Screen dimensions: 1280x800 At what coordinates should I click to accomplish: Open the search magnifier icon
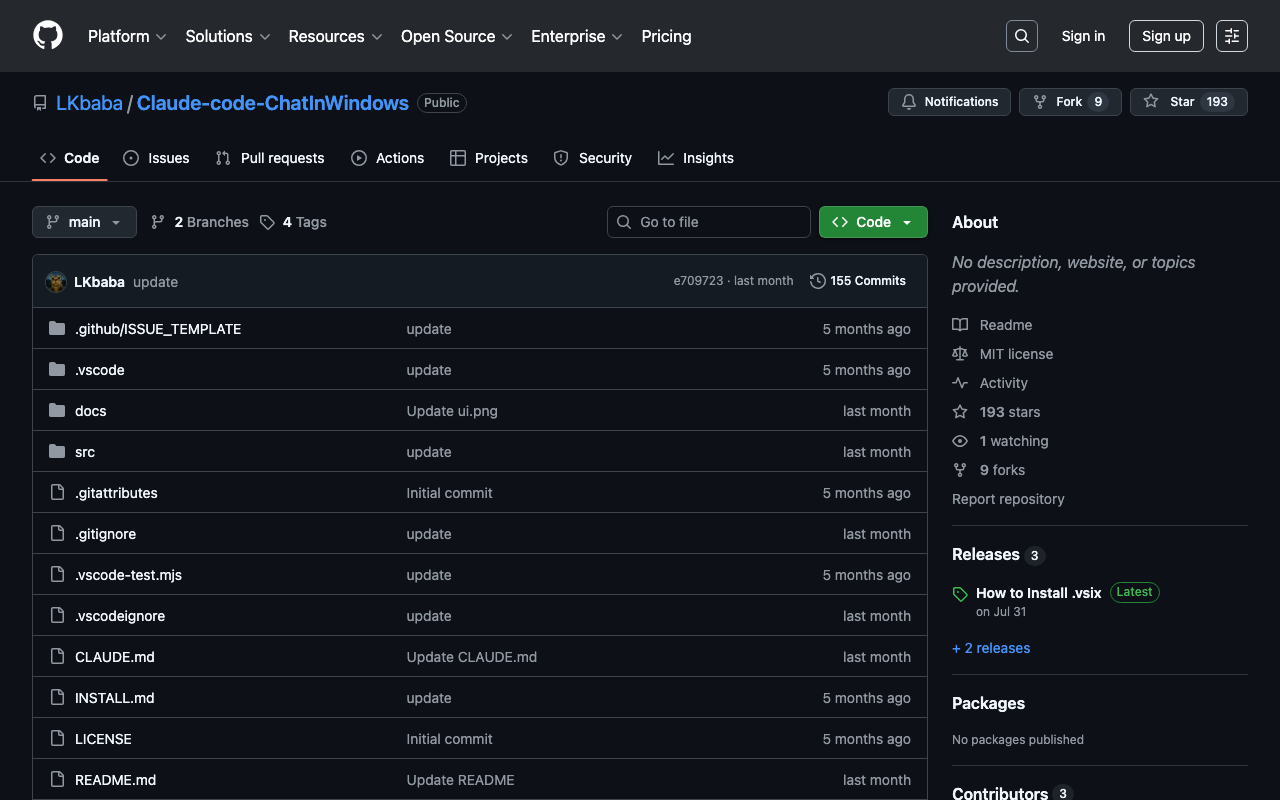pyautogui.click(x=1021, y=36)
